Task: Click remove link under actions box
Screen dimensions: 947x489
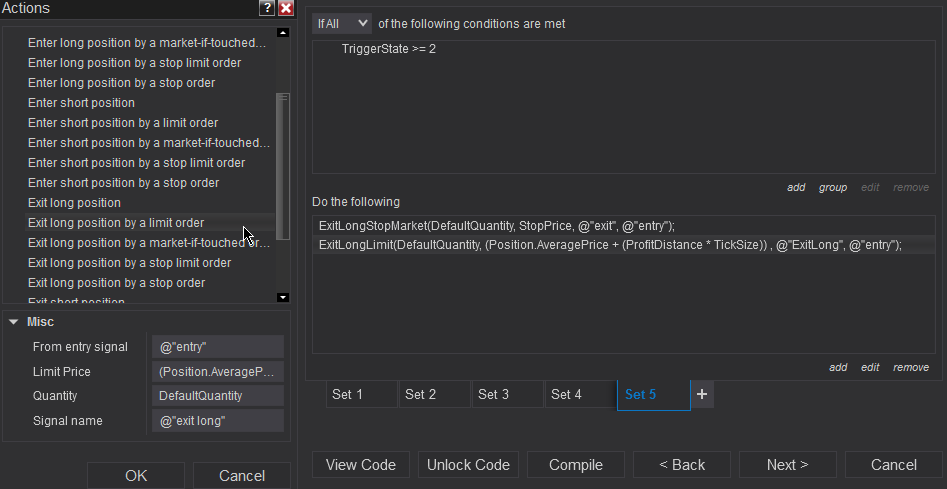Action: [x=910, y=367]
